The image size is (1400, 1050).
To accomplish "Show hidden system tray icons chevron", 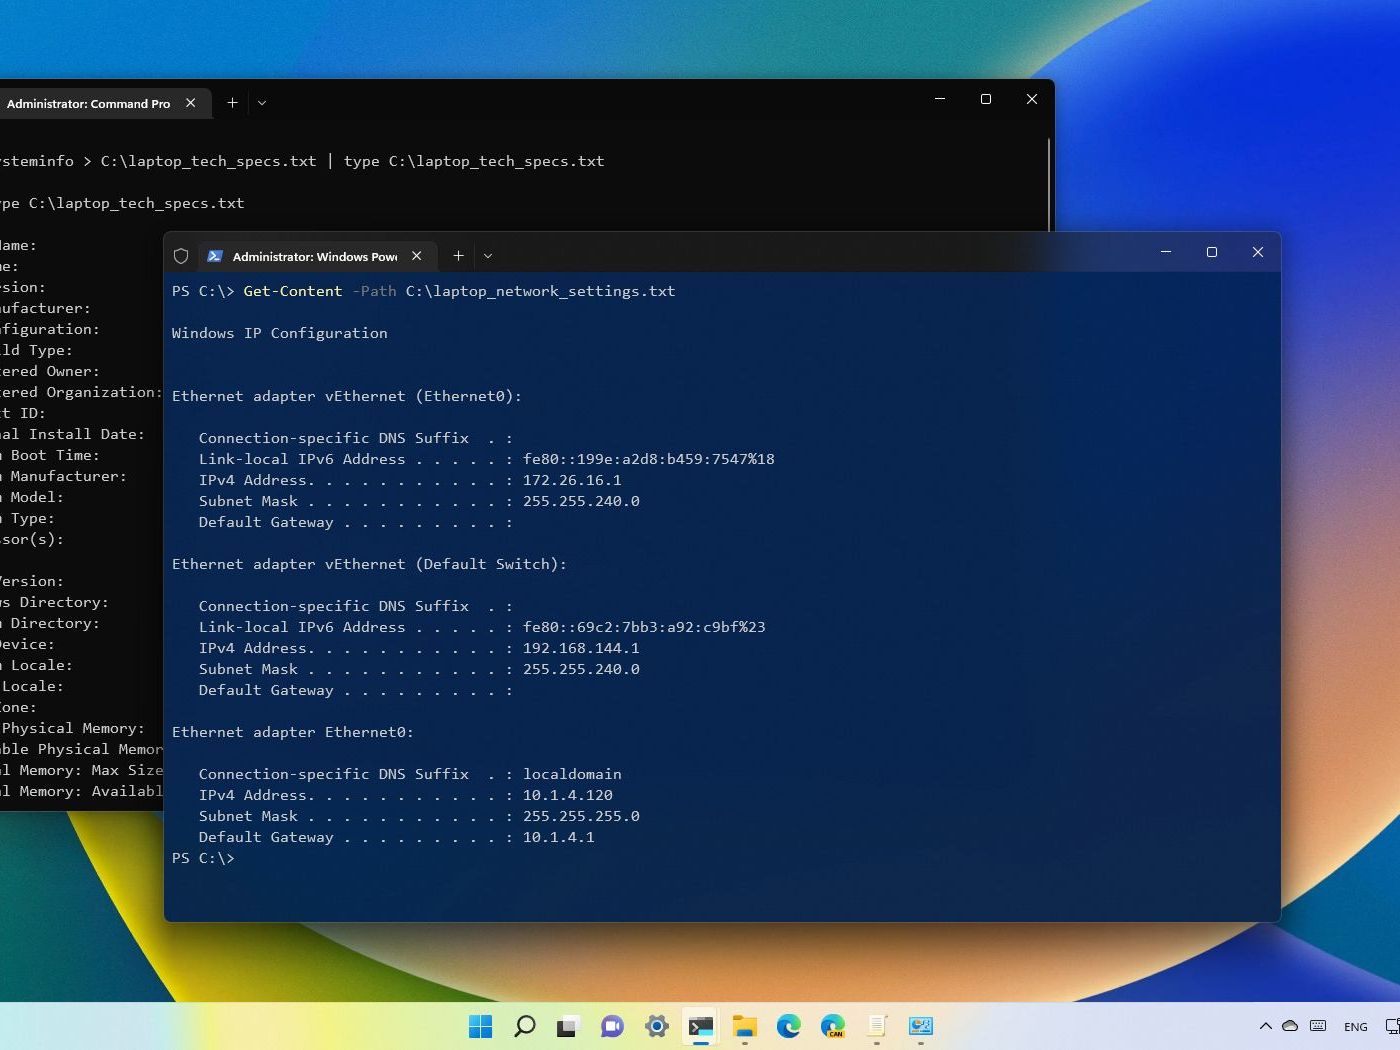I will click(1265, 1026).
